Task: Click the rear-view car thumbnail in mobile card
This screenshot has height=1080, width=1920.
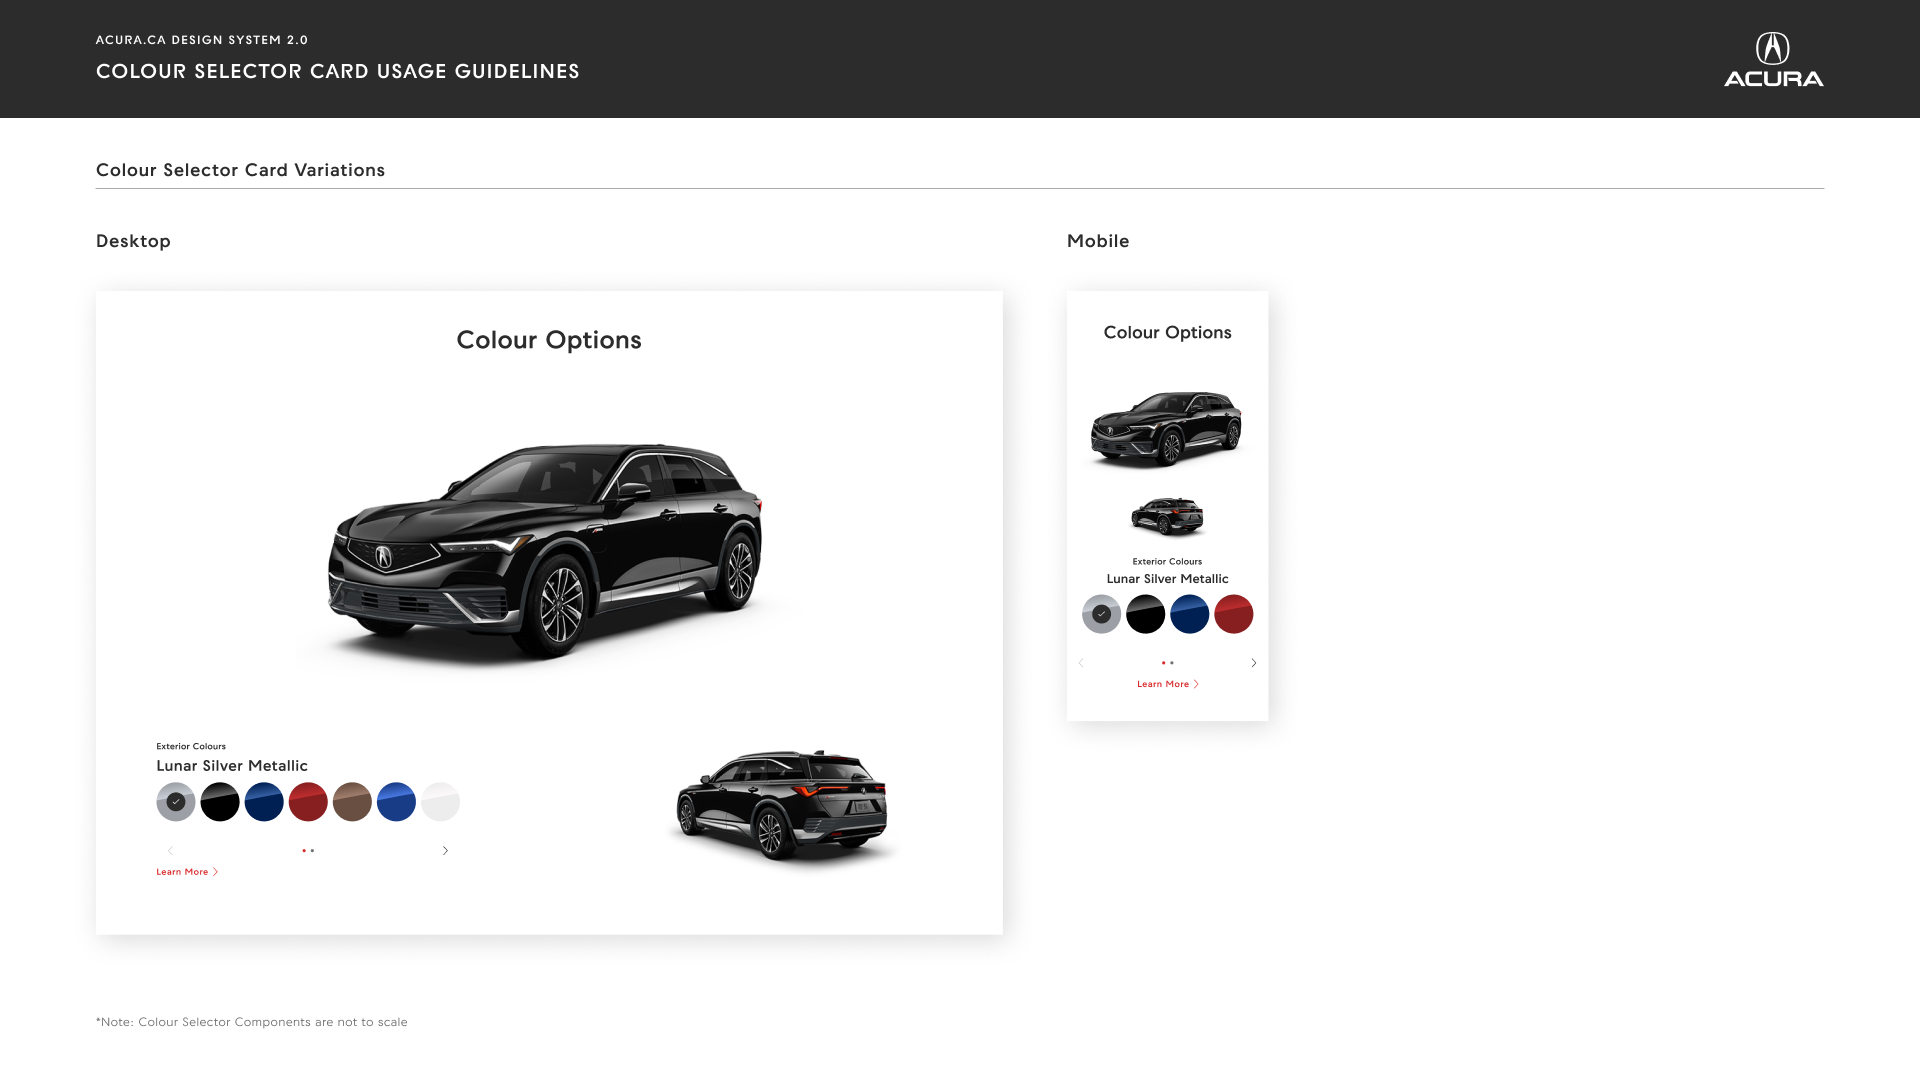Action: [1167, 517]
